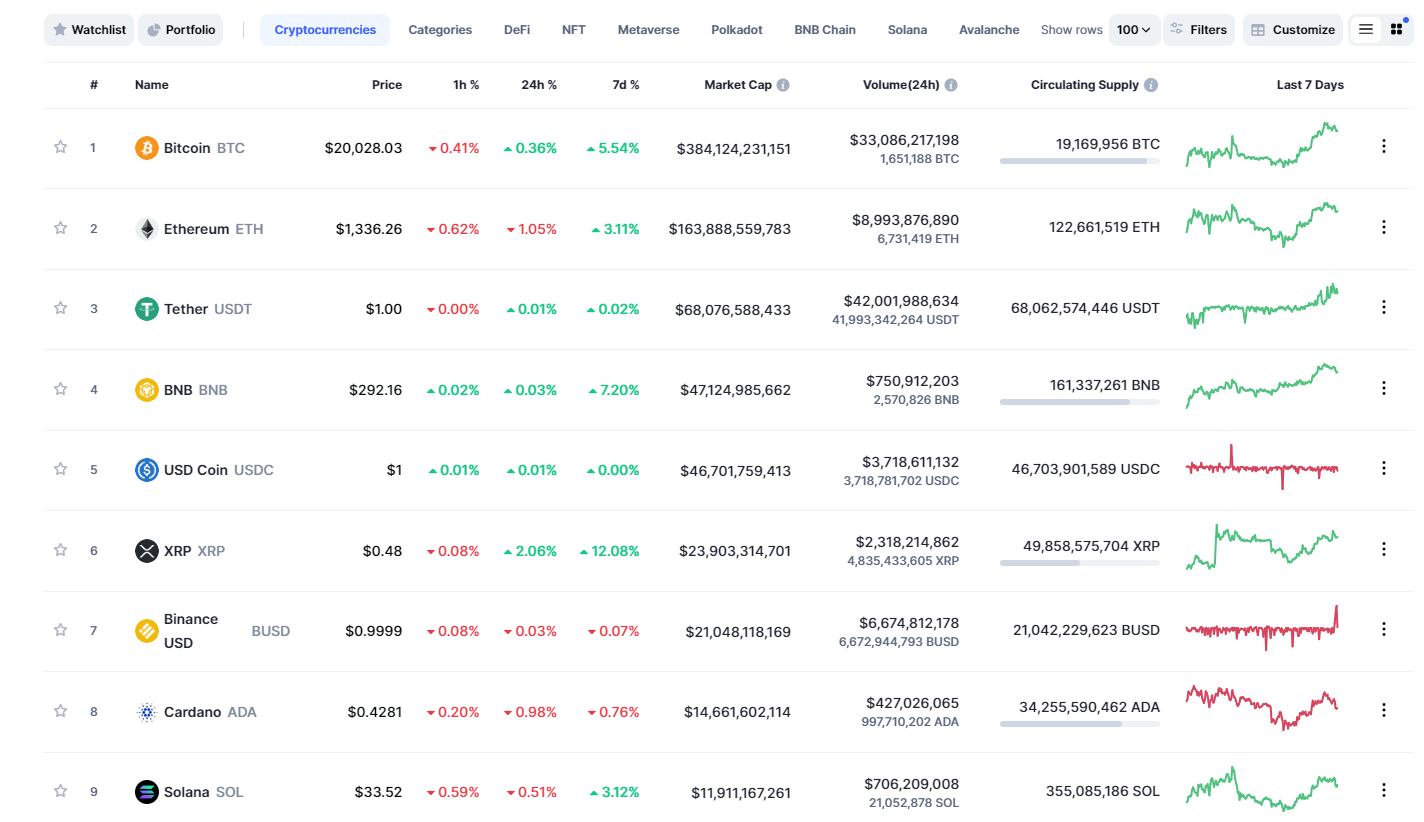Click BNB's circulating supply progress bar
The image size is (1424, 822).
[1079, 402]
